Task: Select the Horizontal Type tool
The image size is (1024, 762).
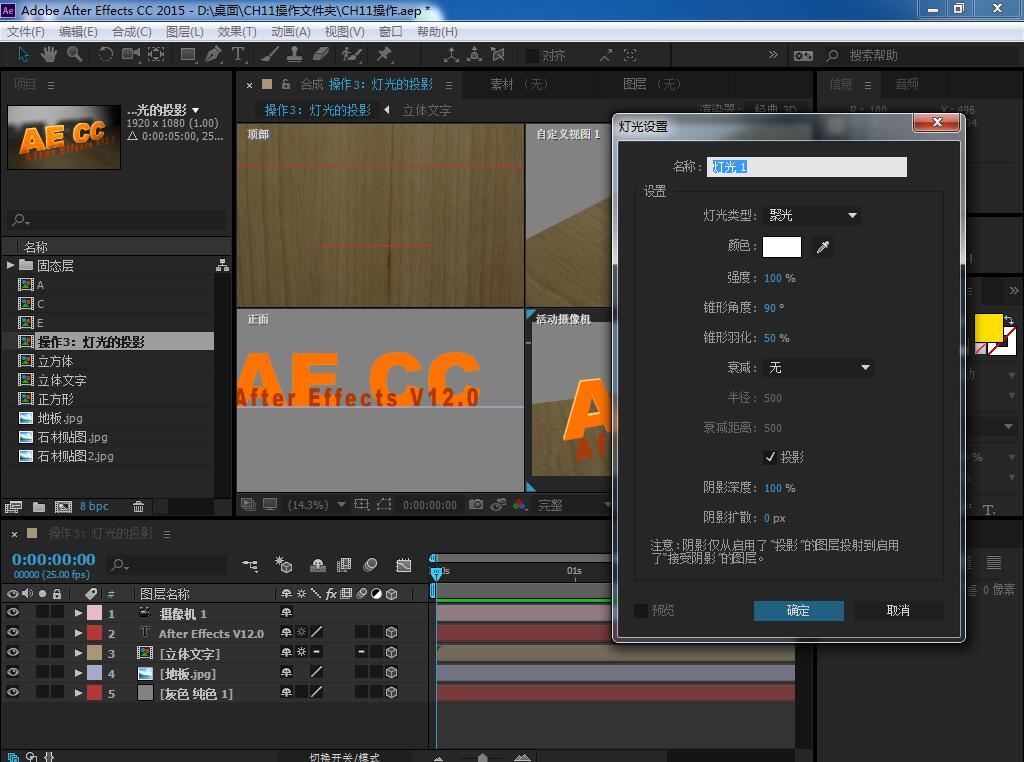Action: (238, 55)
